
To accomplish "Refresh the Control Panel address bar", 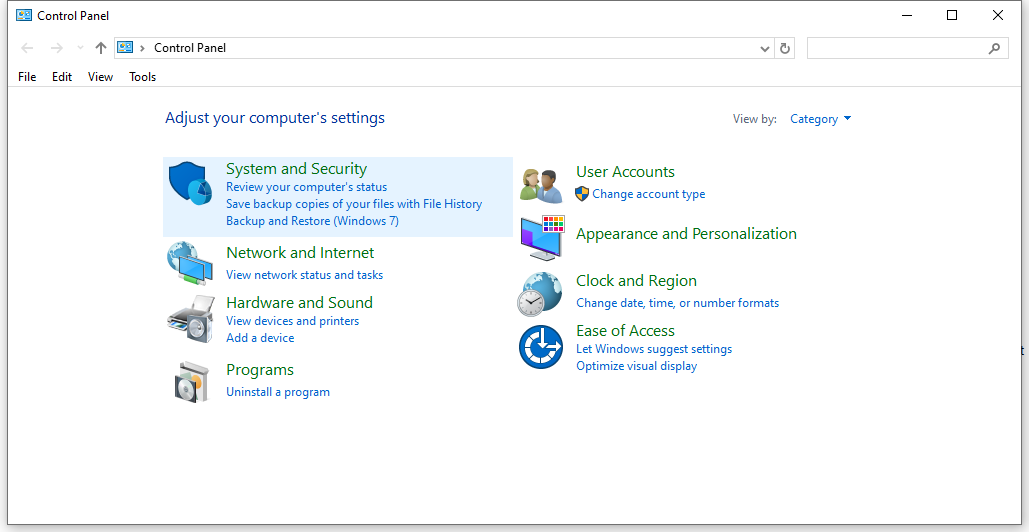I will (x=785, y=48).
